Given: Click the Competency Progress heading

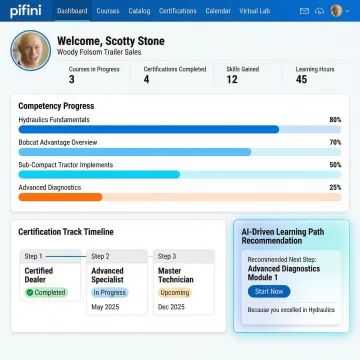Looking at the screenshot, I should pos(56,106).
